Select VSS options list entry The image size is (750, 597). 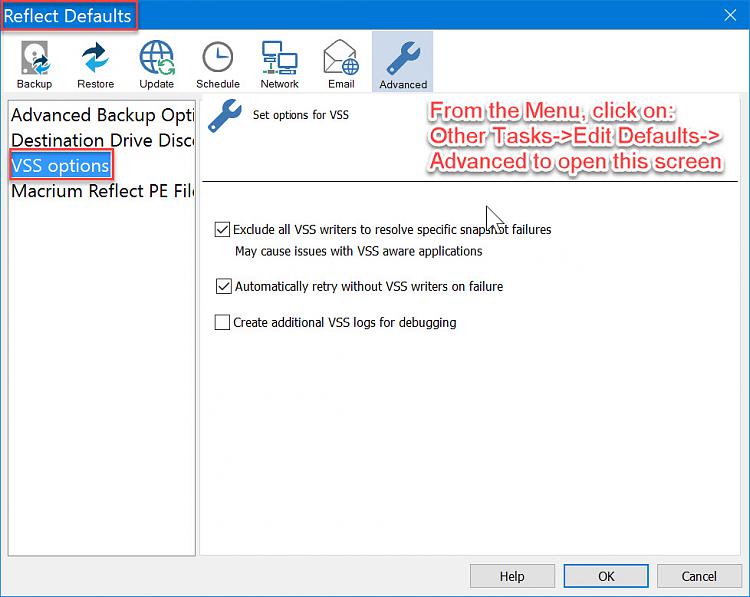(x=61, y=166)
